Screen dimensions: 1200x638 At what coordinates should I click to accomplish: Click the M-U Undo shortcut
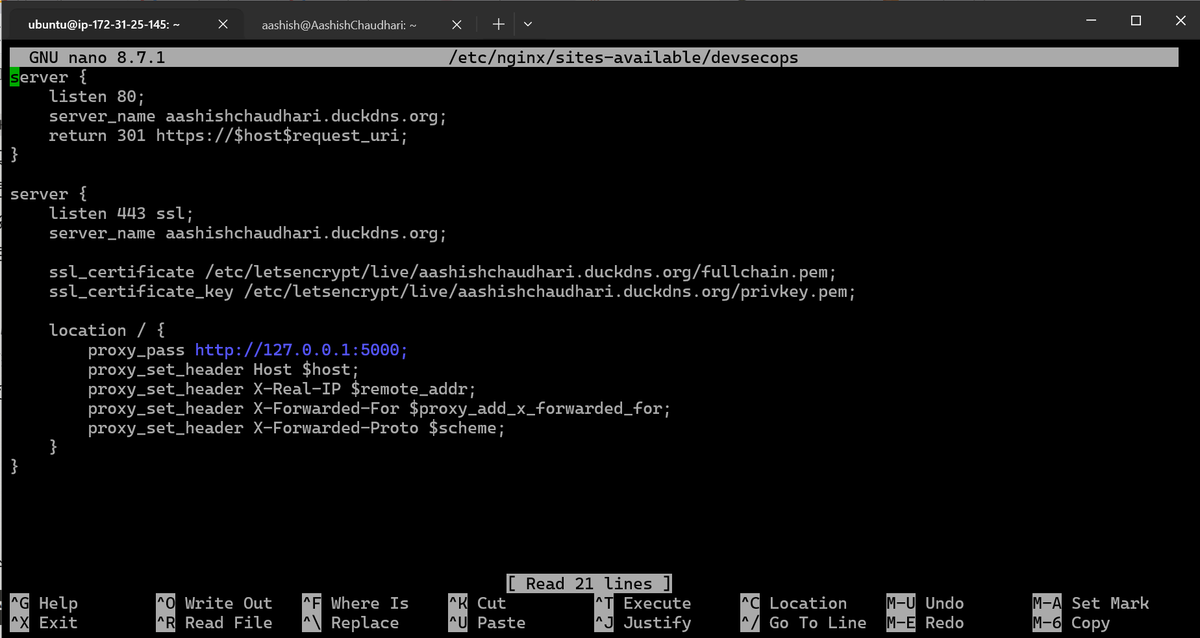(926, 603)
